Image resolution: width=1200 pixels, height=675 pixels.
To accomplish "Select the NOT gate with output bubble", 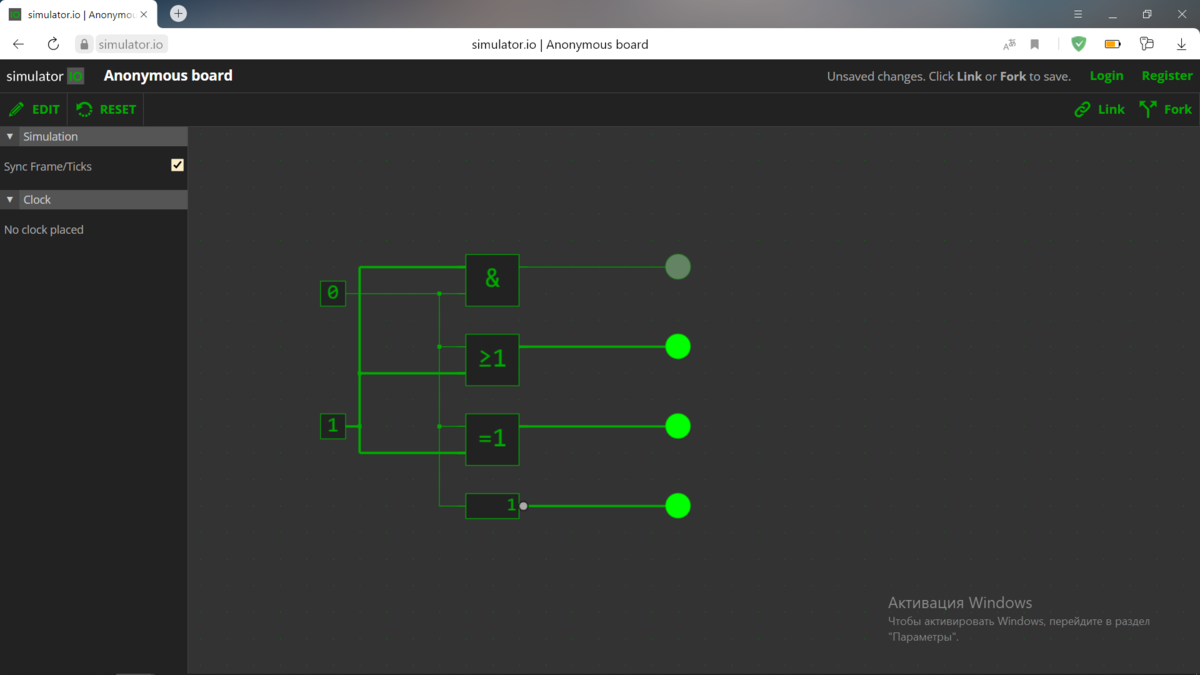I will click(x=492, y=505).
